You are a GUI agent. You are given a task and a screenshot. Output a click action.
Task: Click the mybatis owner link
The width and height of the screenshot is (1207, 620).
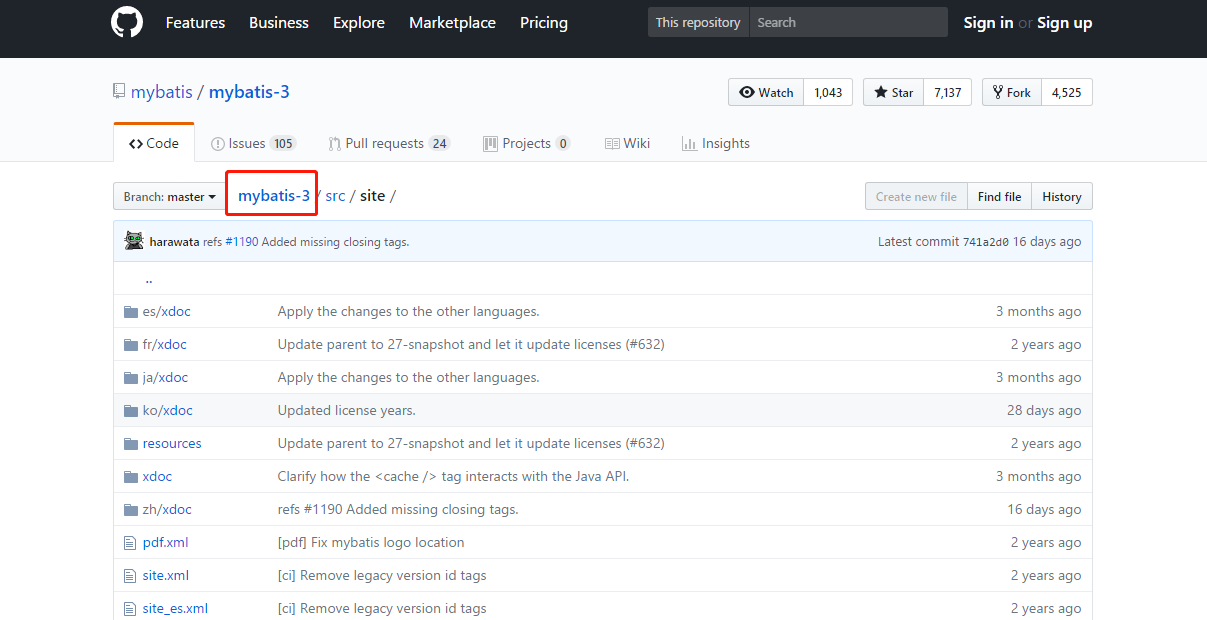[162, 92]
